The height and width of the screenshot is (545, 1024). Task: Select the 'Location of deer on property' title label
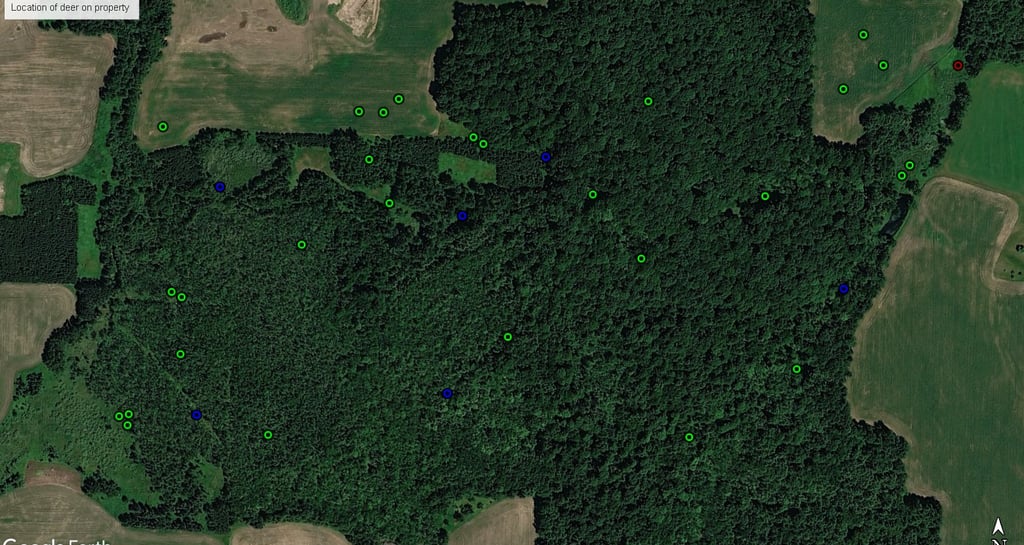tap(71, 8)
